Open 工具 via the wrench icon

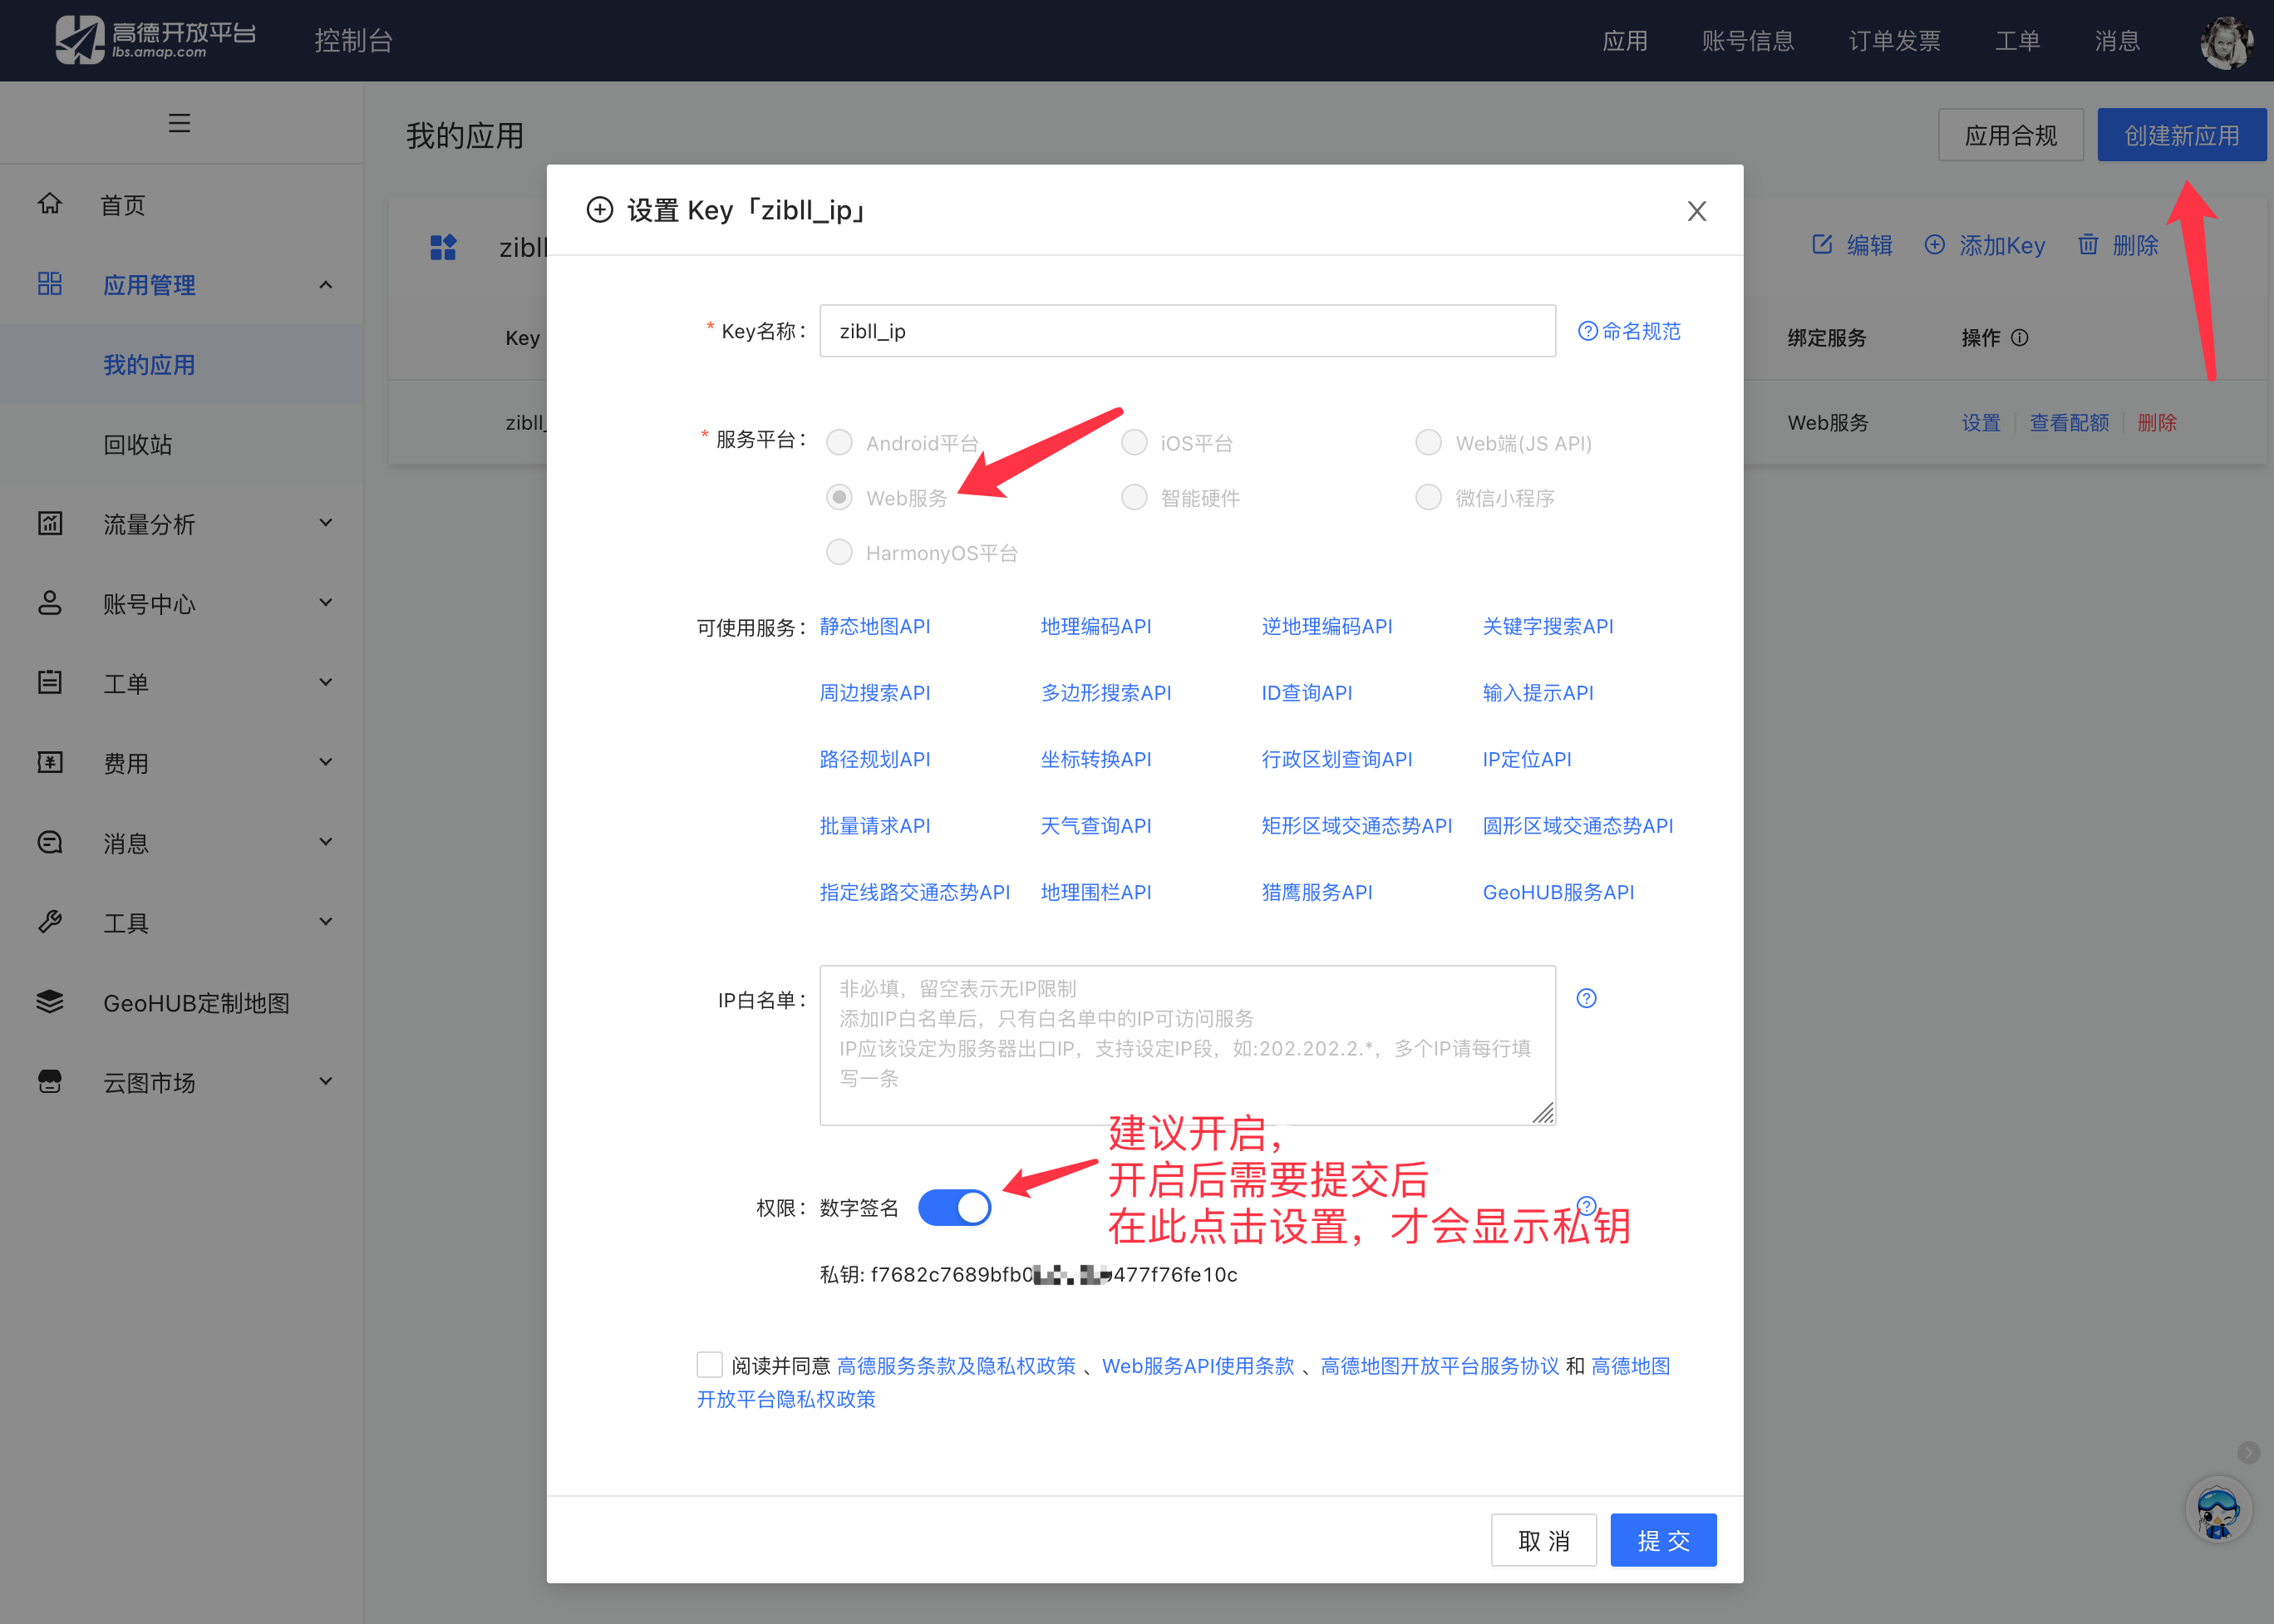50,922
